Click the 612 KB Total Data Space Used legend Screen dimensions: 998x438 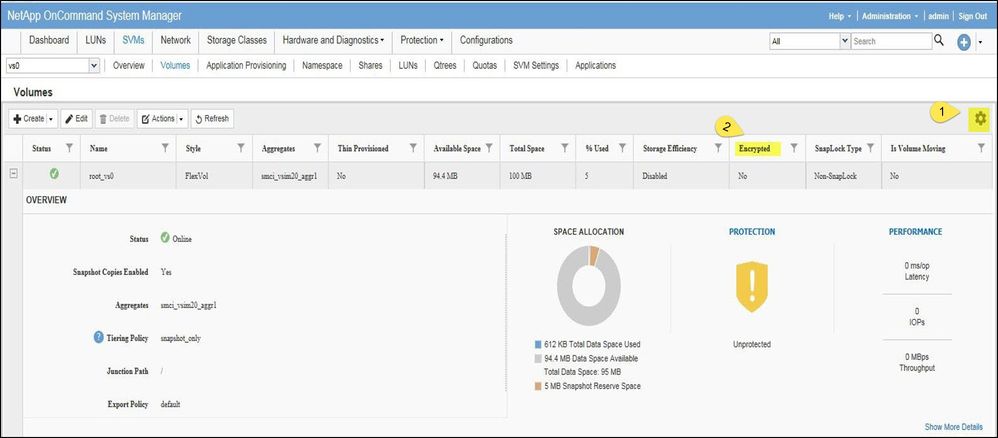pos(587,344)
